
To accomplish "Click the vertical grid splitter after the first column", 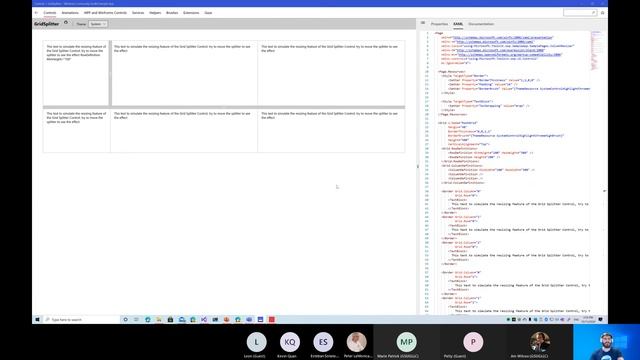I will pos(110,73).
